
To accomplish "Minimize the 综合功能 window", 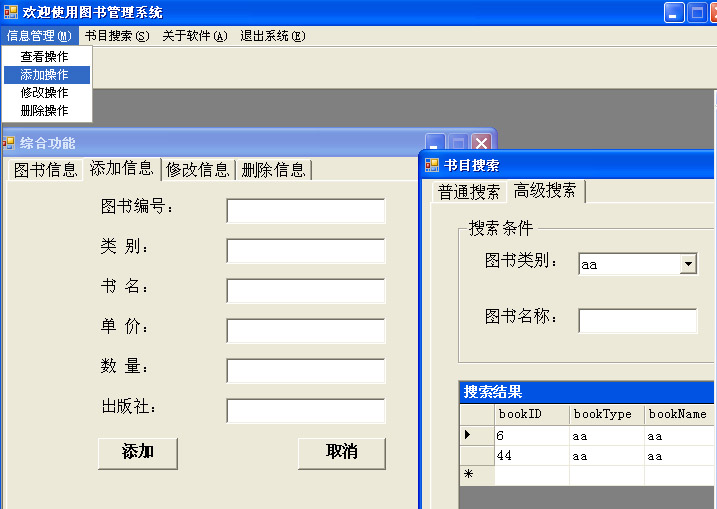I will click(x=435, y=142).
